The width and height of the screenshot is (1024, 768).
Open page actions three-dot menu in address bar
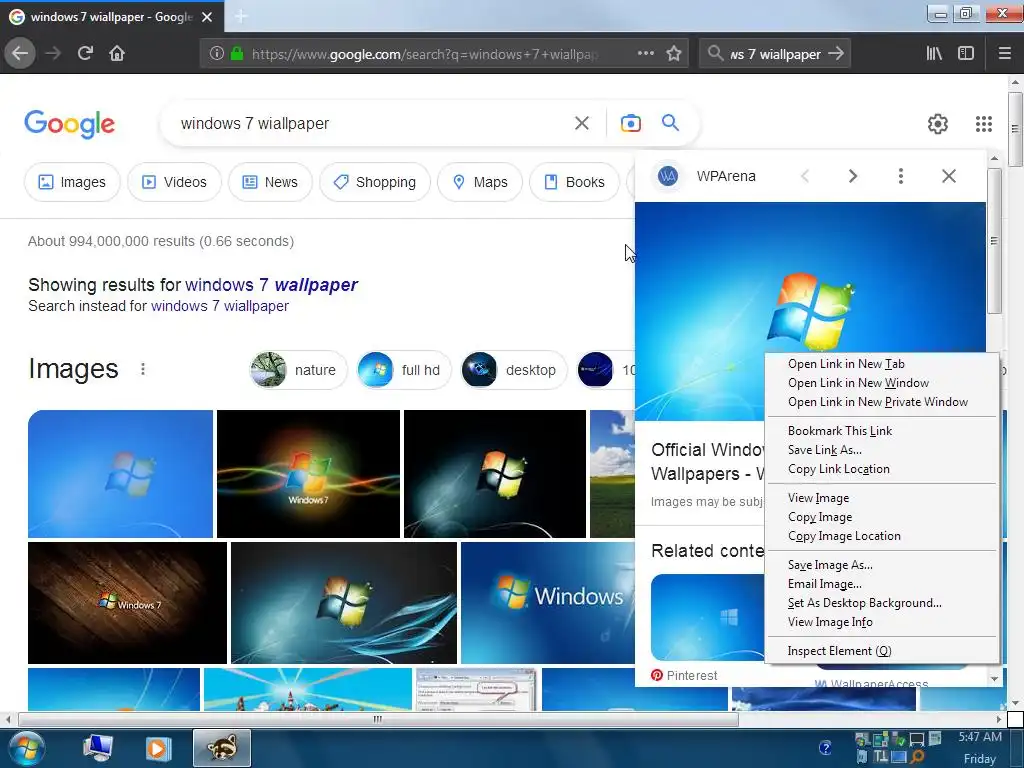[645, 54]
